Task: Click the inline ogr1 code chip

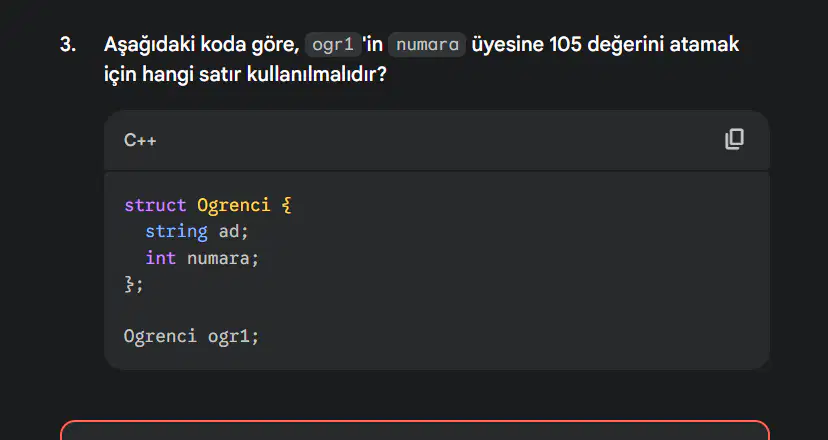Action: point(333,44)
